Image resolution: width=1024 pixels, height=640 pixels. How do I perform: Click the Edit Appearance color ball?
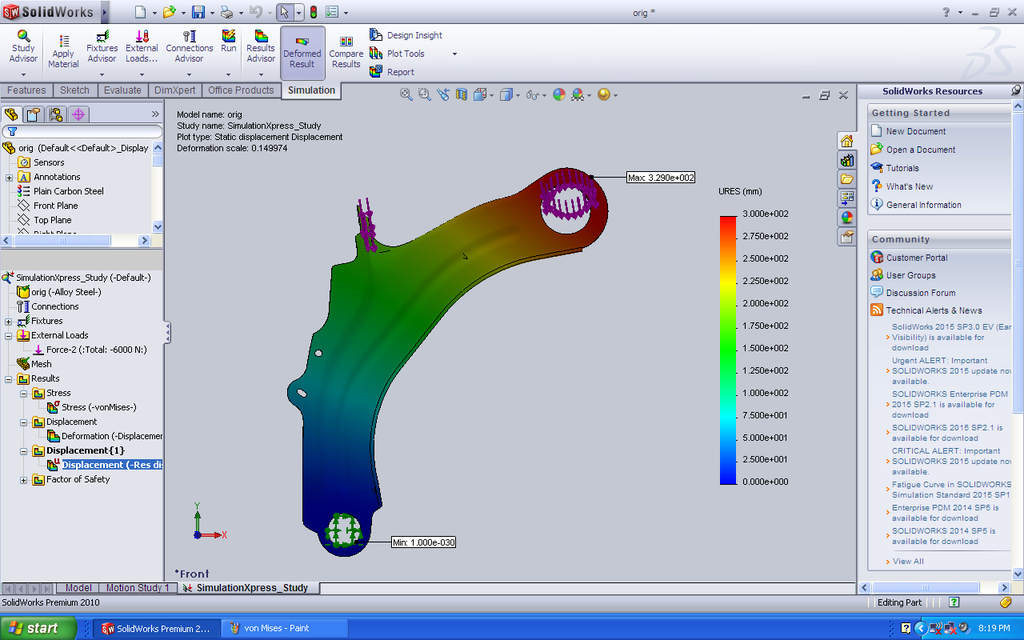[x=559, y=95]
